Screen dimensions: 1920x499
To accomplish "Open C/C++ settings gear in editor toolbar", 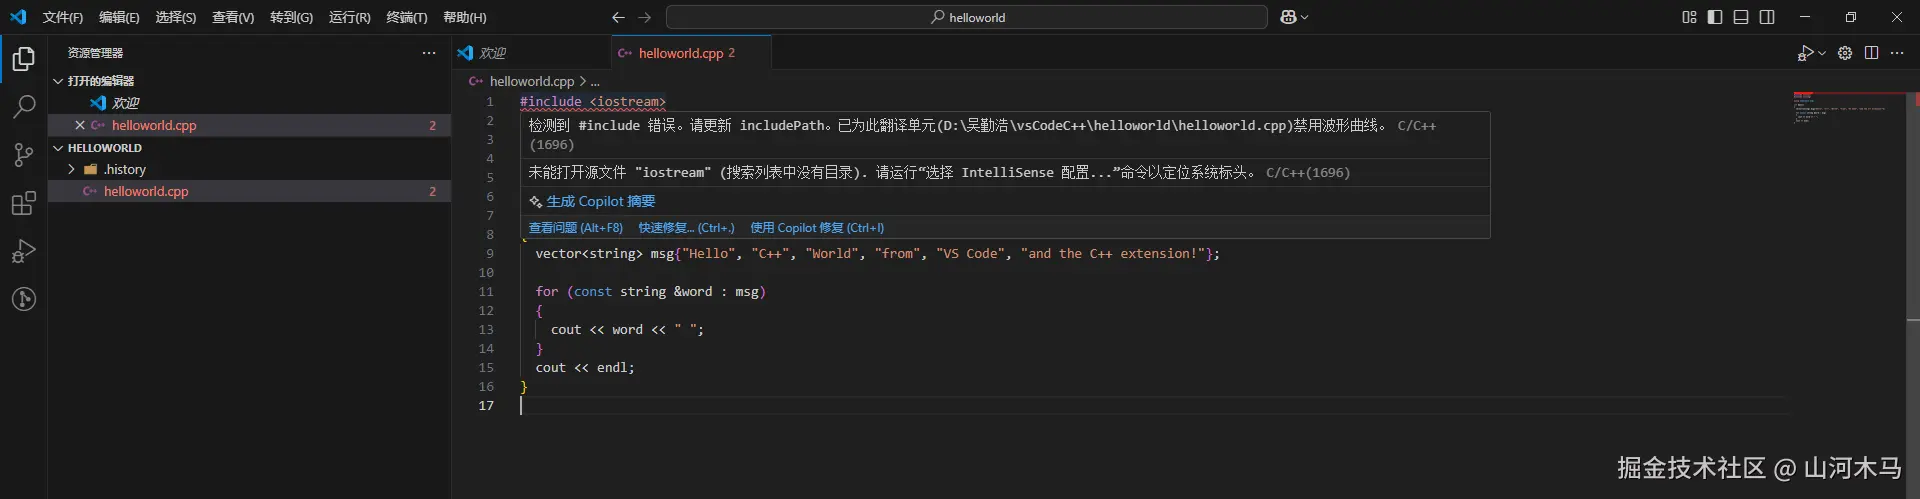I will pyautogui.click(x=1845, y=53).
